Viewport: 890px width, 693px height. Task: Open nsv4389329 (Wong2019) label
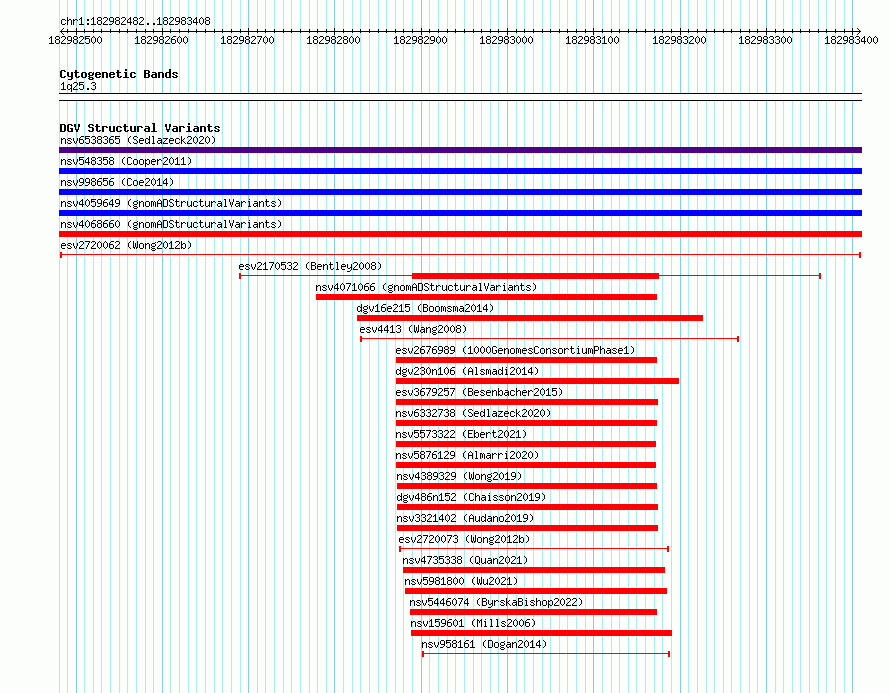coord(459,476)
